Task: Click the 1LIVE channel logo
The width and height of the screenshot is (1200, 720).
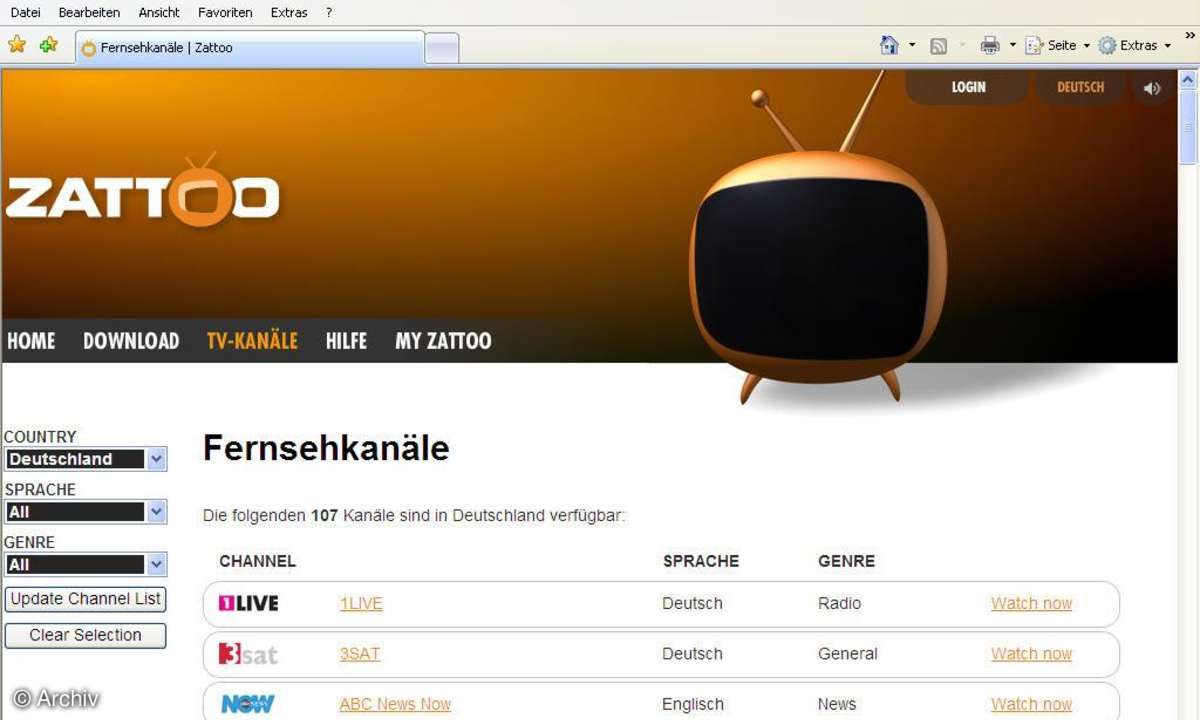Action: pos(248,603)
